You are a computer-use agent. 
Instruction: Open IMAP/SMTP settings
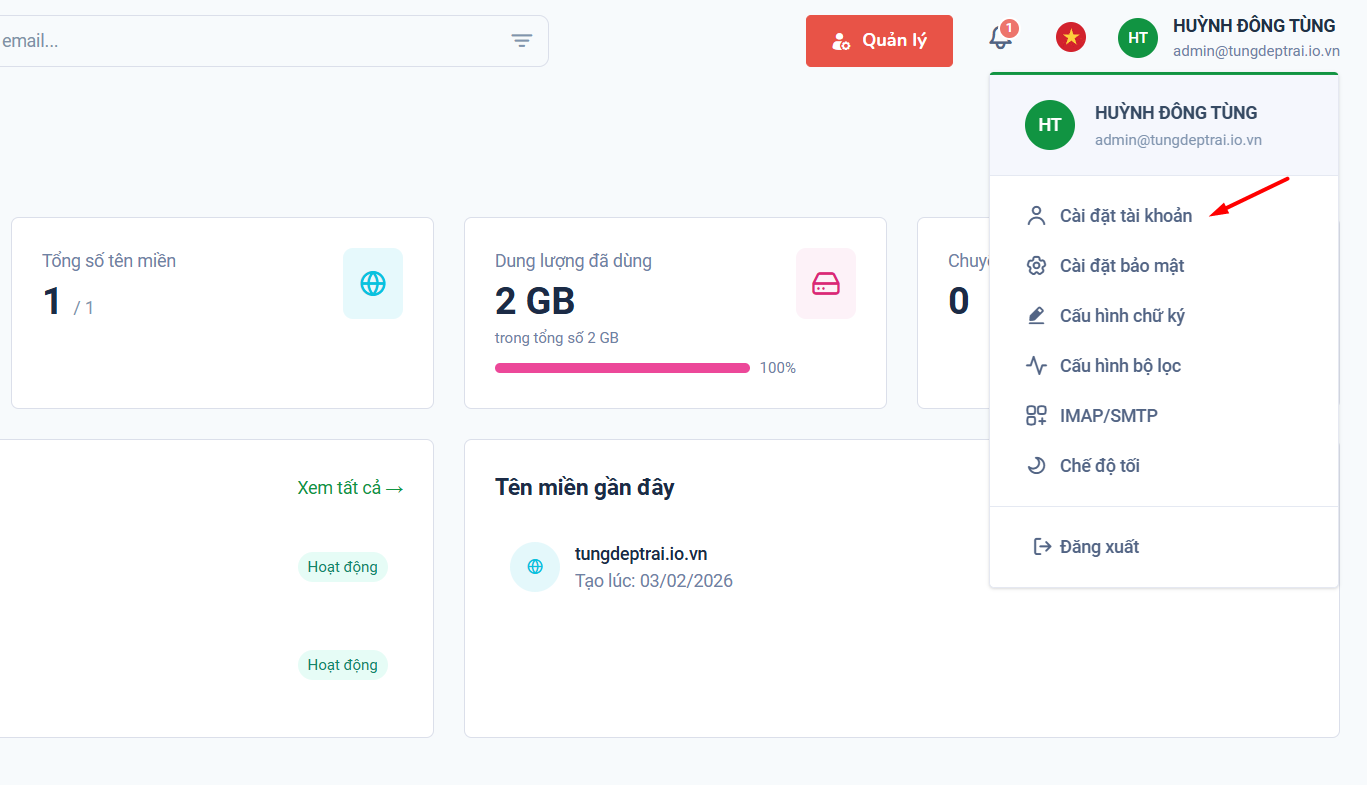click(x=1108, y=416)
